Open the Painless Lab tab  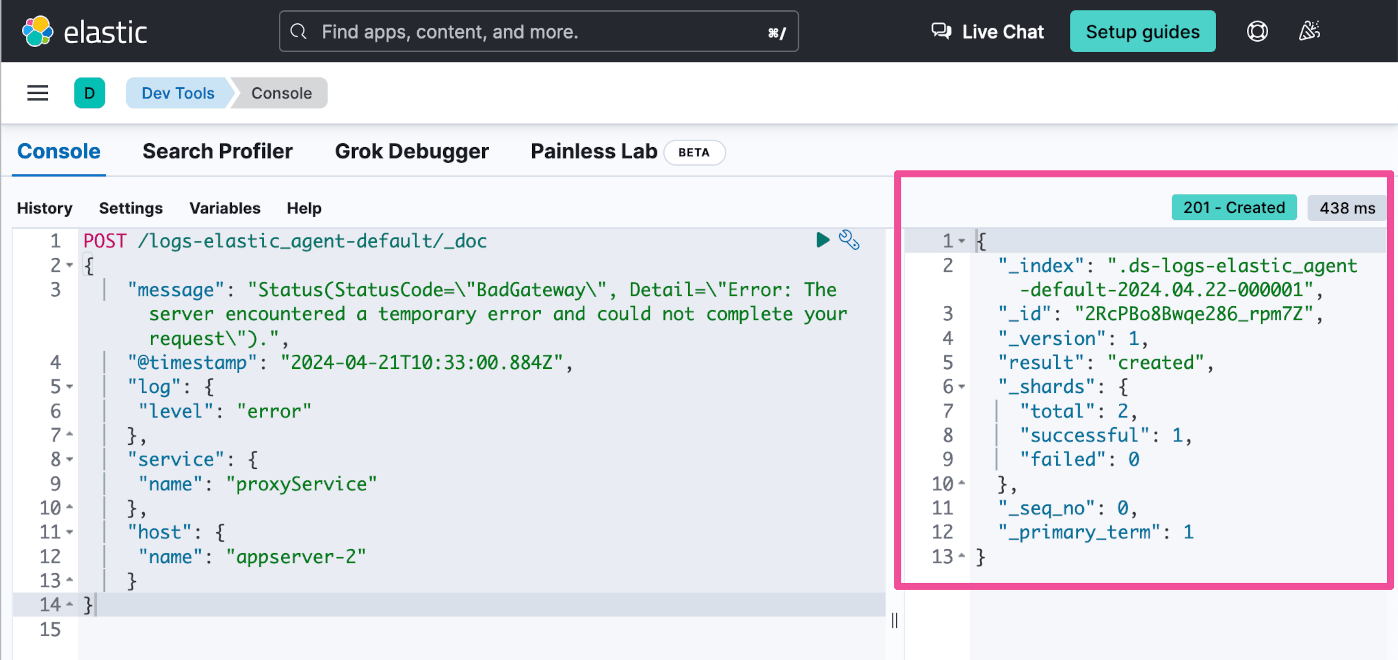click(x=594, y=151)
